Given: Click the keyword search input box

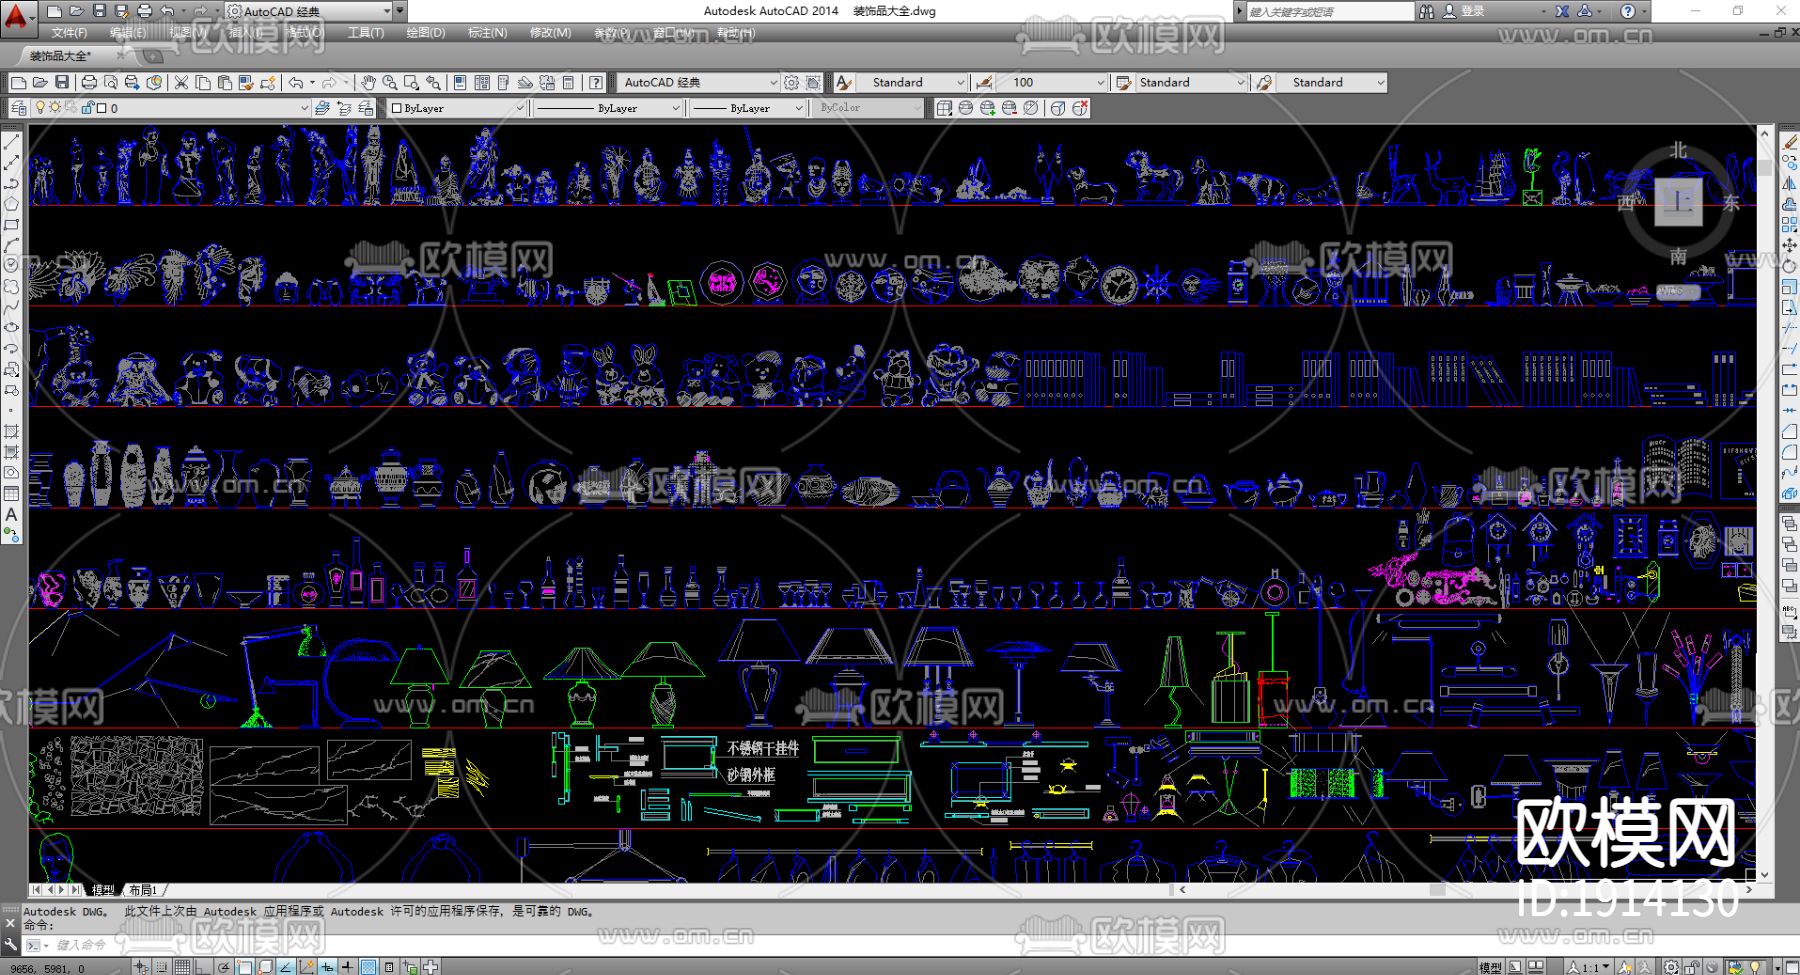Looking at the screenshot, I should 1330,11.
